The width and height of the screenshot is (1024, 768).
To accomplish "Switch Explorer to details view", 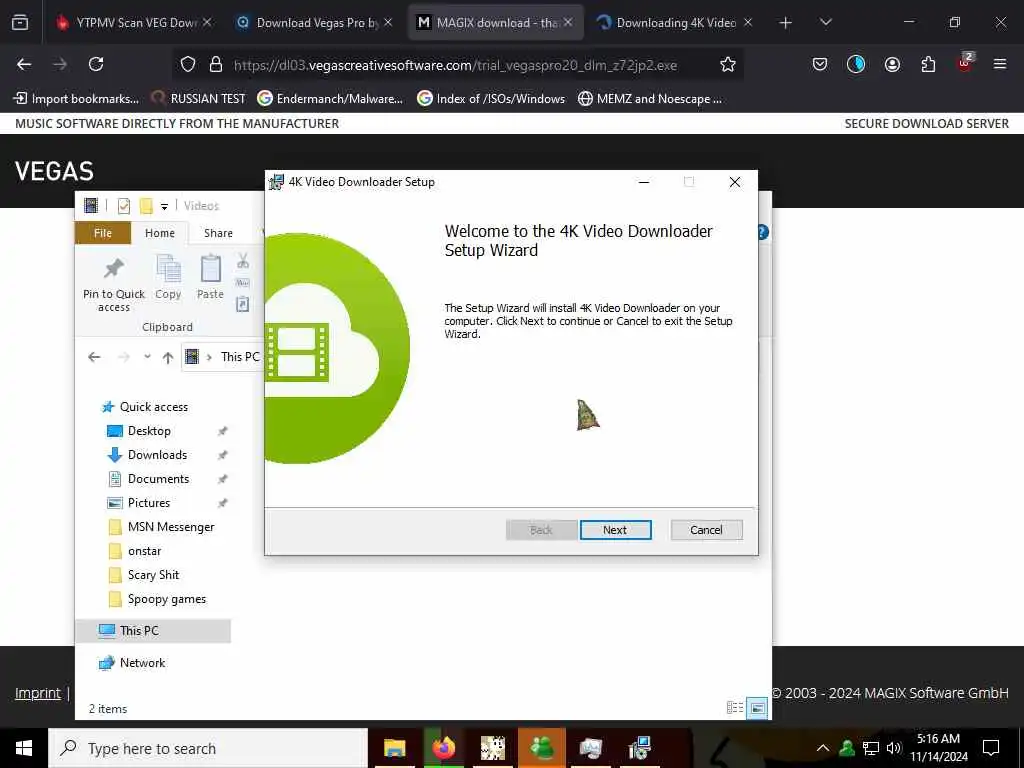I will [x=735, y=707].
